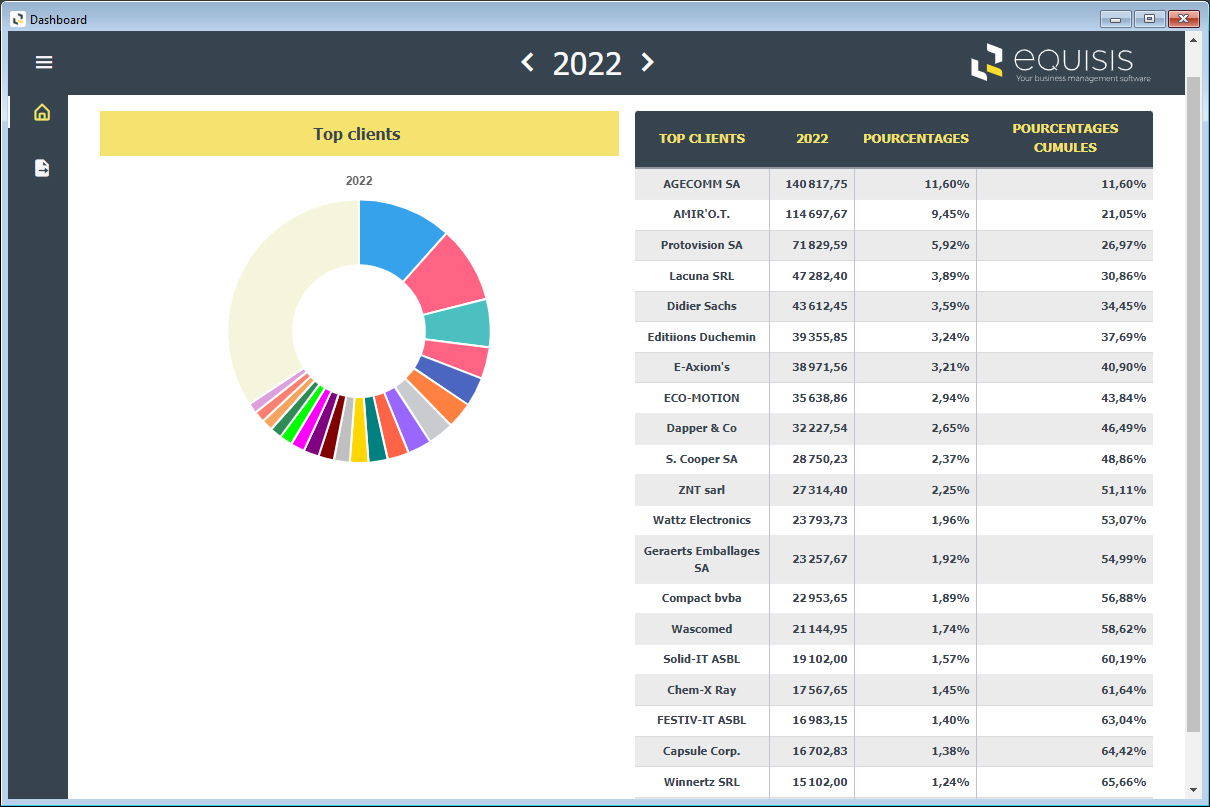Select Editiions Duchemin client cell
Screen dimensions: 1210x807
pos(702,338)
